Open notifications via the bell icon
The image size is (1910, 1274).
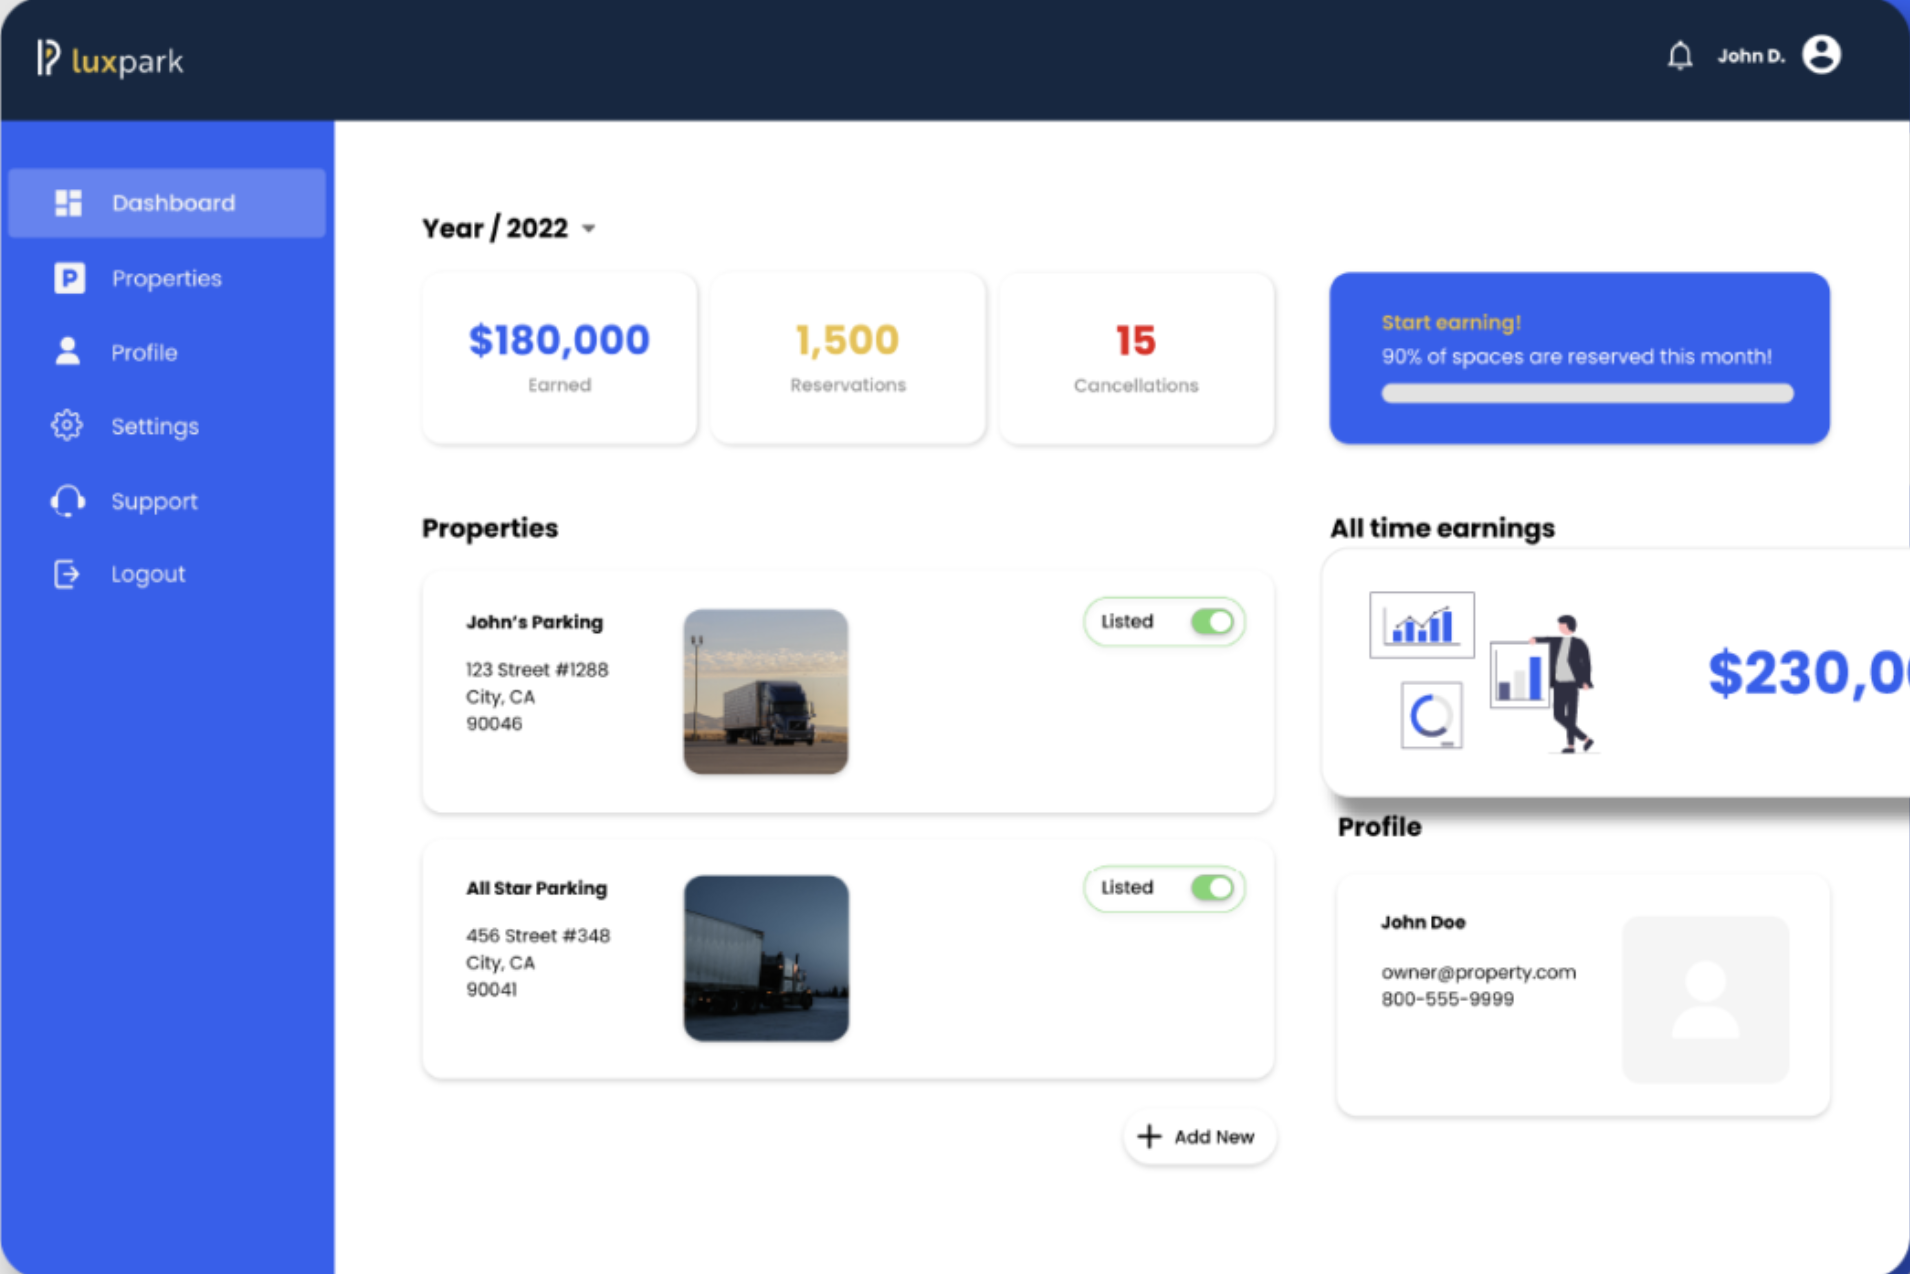tap(1680, 56)
